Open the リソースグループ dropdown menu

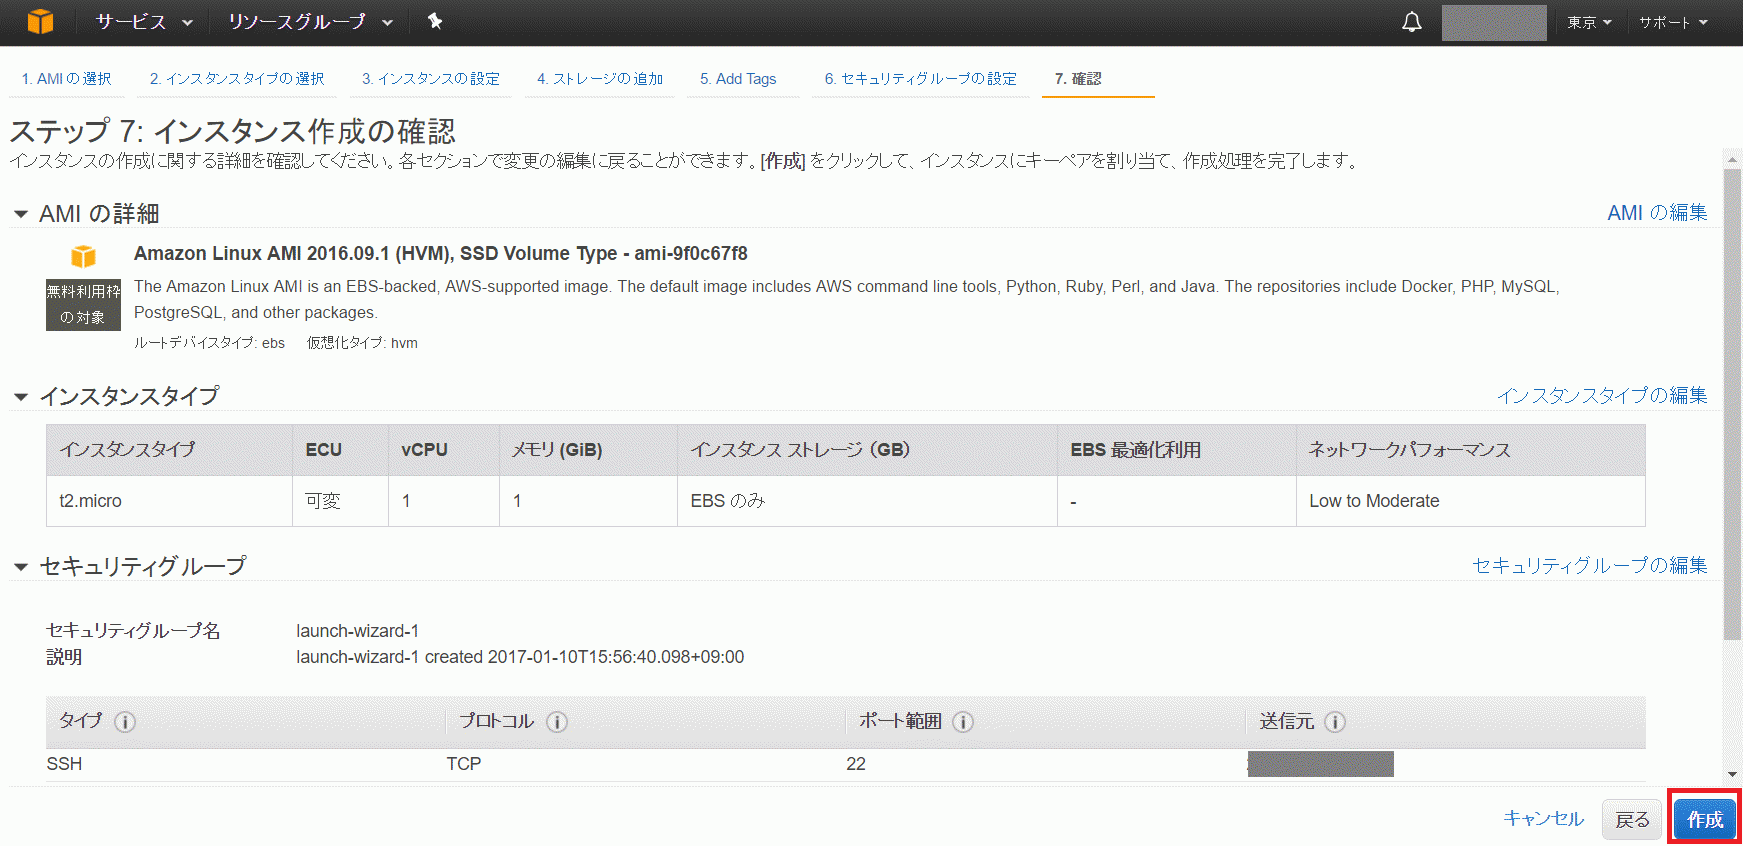point(310,22)
